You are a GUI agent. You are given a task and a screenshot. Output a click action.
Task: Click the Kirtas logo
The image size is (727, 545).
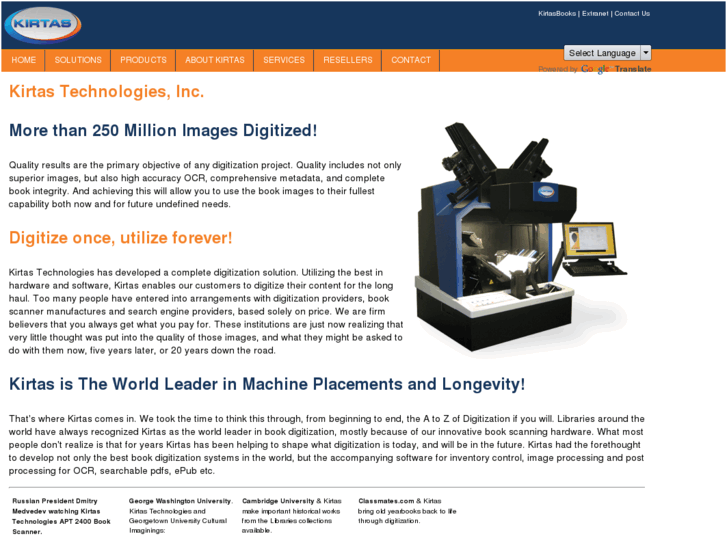[43, 24]
